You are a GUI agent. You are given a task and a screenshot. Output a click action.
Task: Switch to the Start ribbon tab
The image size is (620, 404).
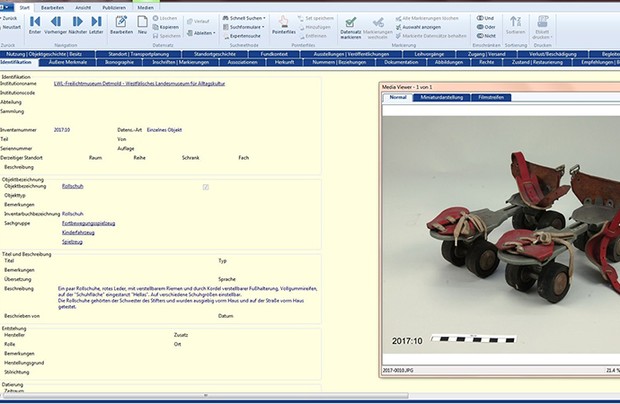[x=25, y=8]
